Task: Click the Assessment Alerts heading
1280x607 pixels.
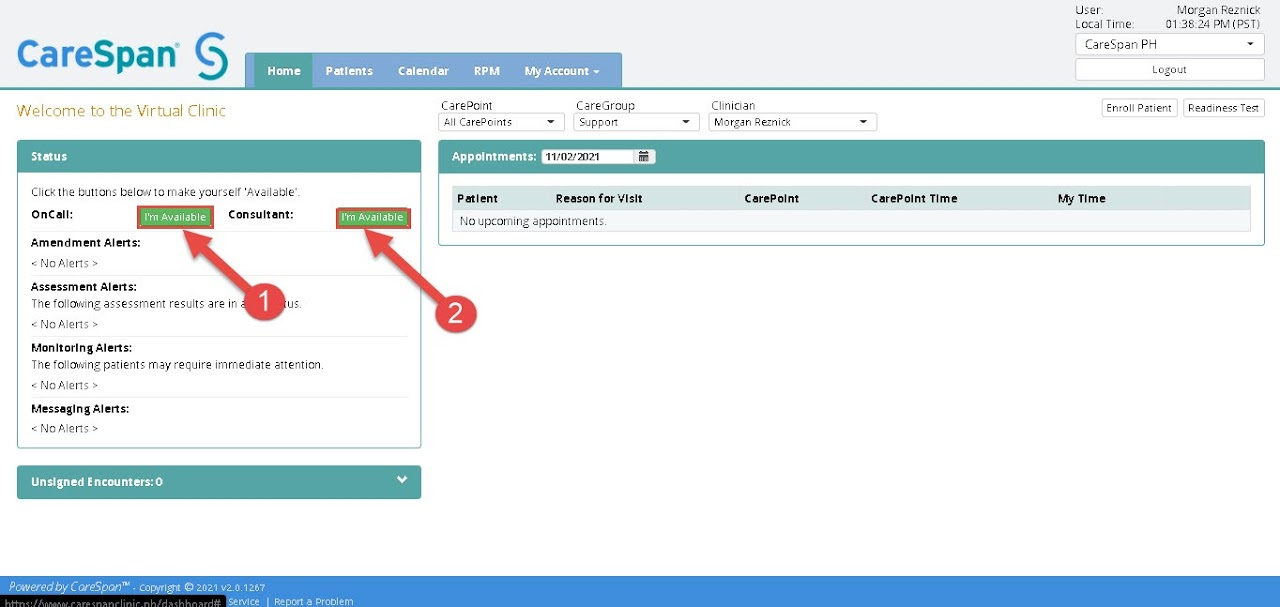Action: (84, 286)
